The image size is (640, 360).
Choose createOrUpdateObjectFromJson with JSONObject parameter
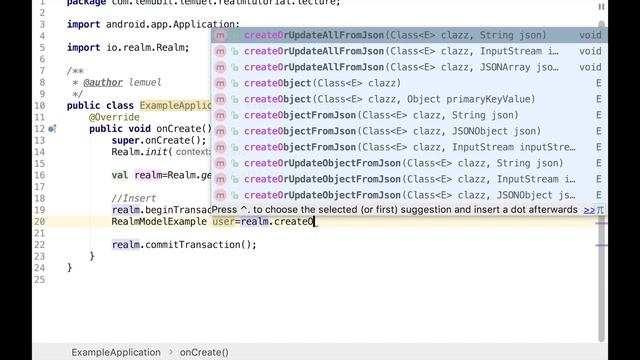tap(409, 195)
